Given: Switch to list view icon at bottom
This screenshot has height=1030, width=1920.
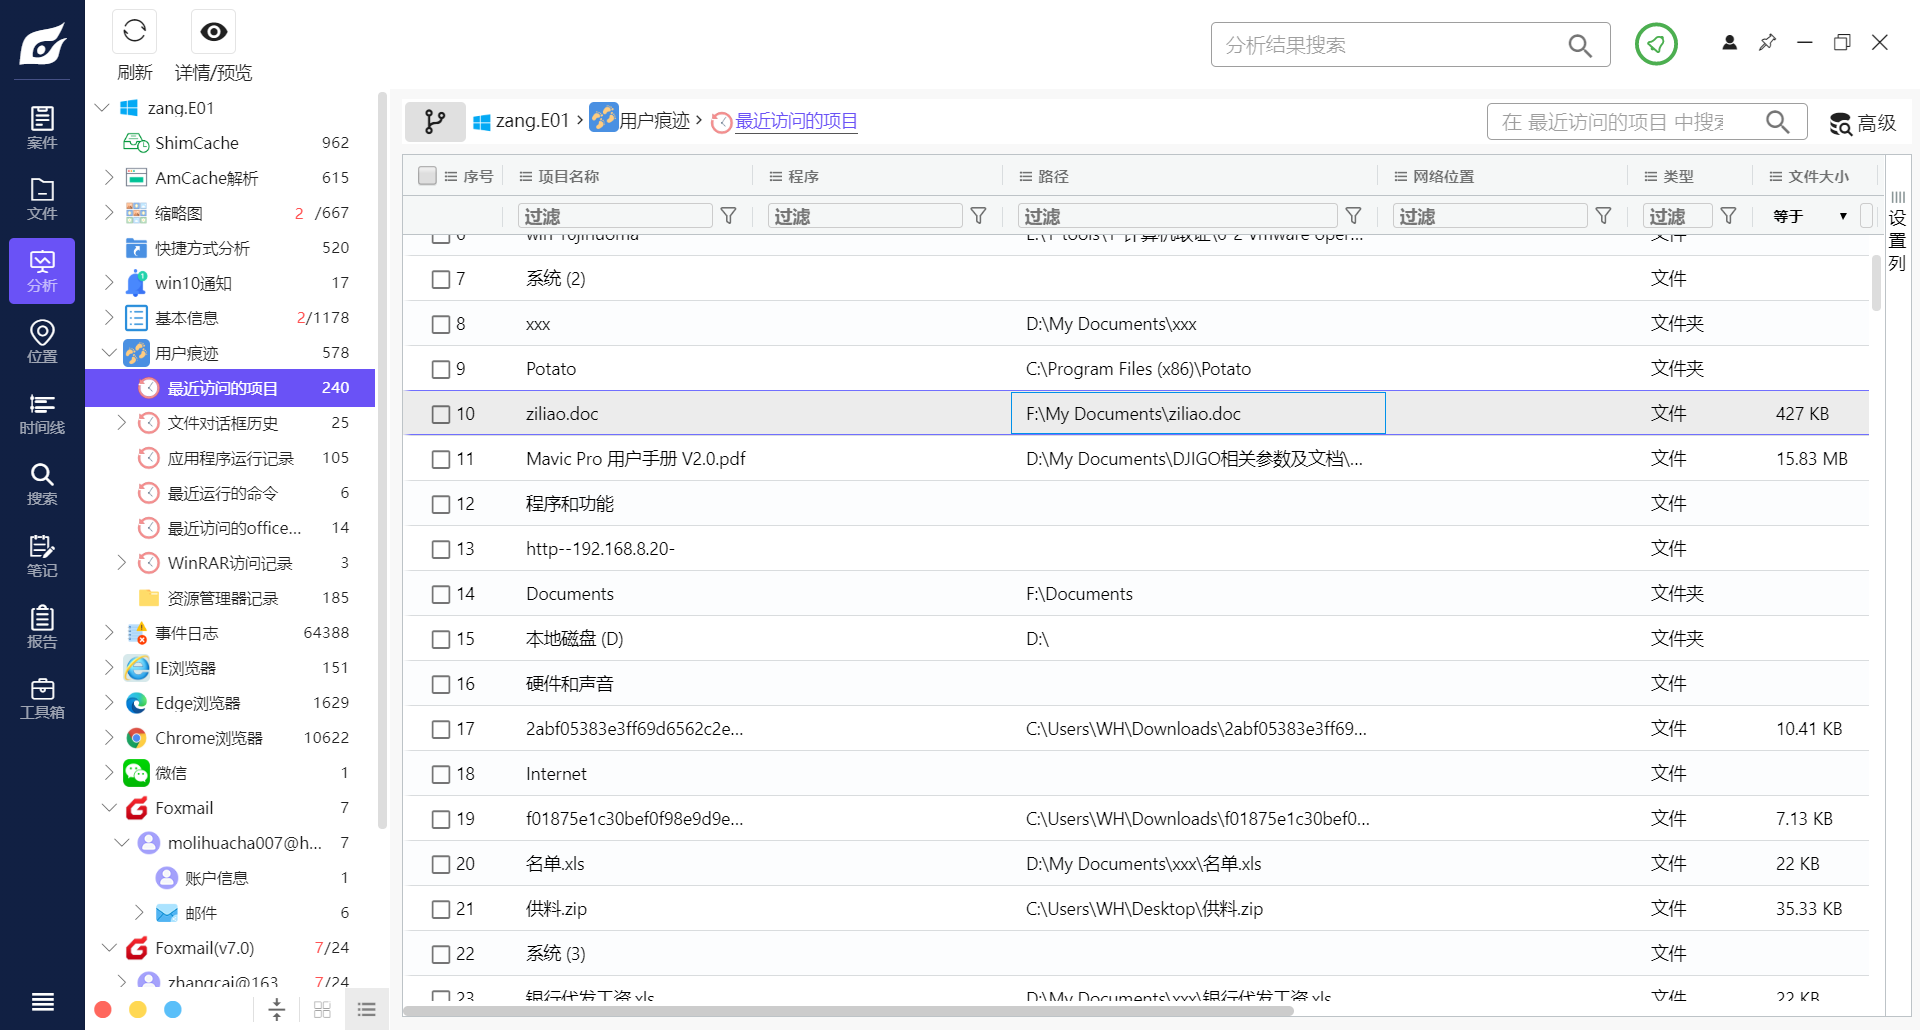Looking at the screenshot, I should click(x=367, y=1010).
